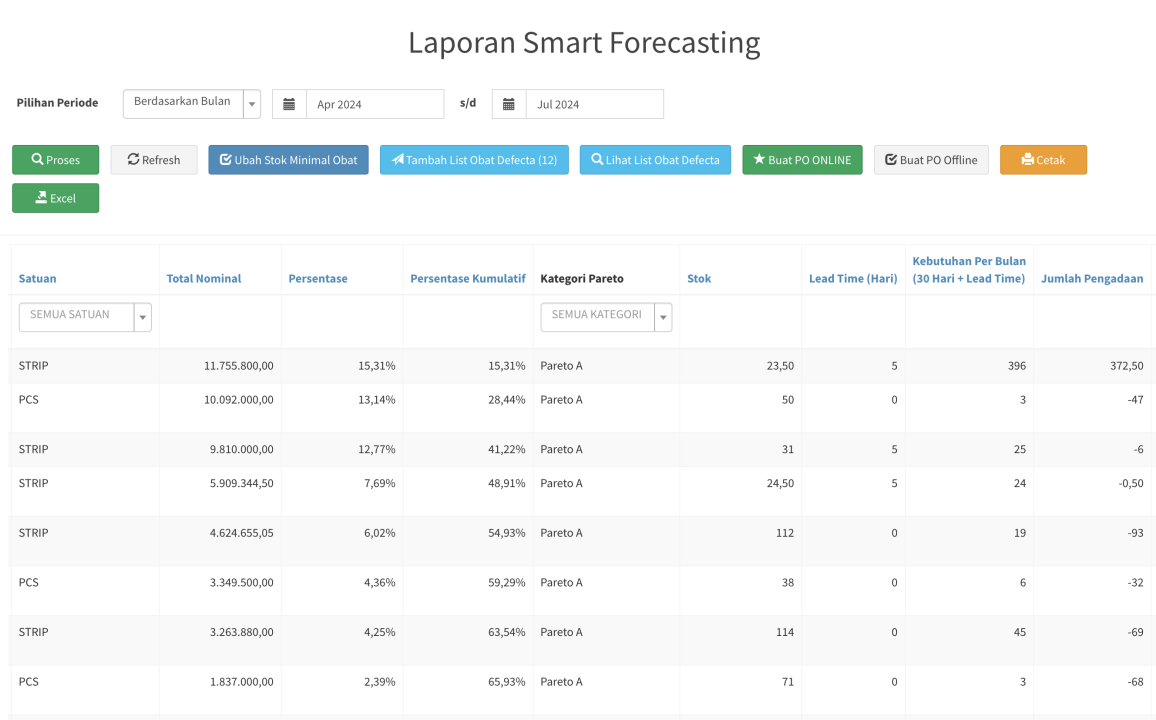Image resolution: width=1156 pixels, height=720 pixels.
Task: Expand the Semua Satuan filter dropdown
Action: 85,317
